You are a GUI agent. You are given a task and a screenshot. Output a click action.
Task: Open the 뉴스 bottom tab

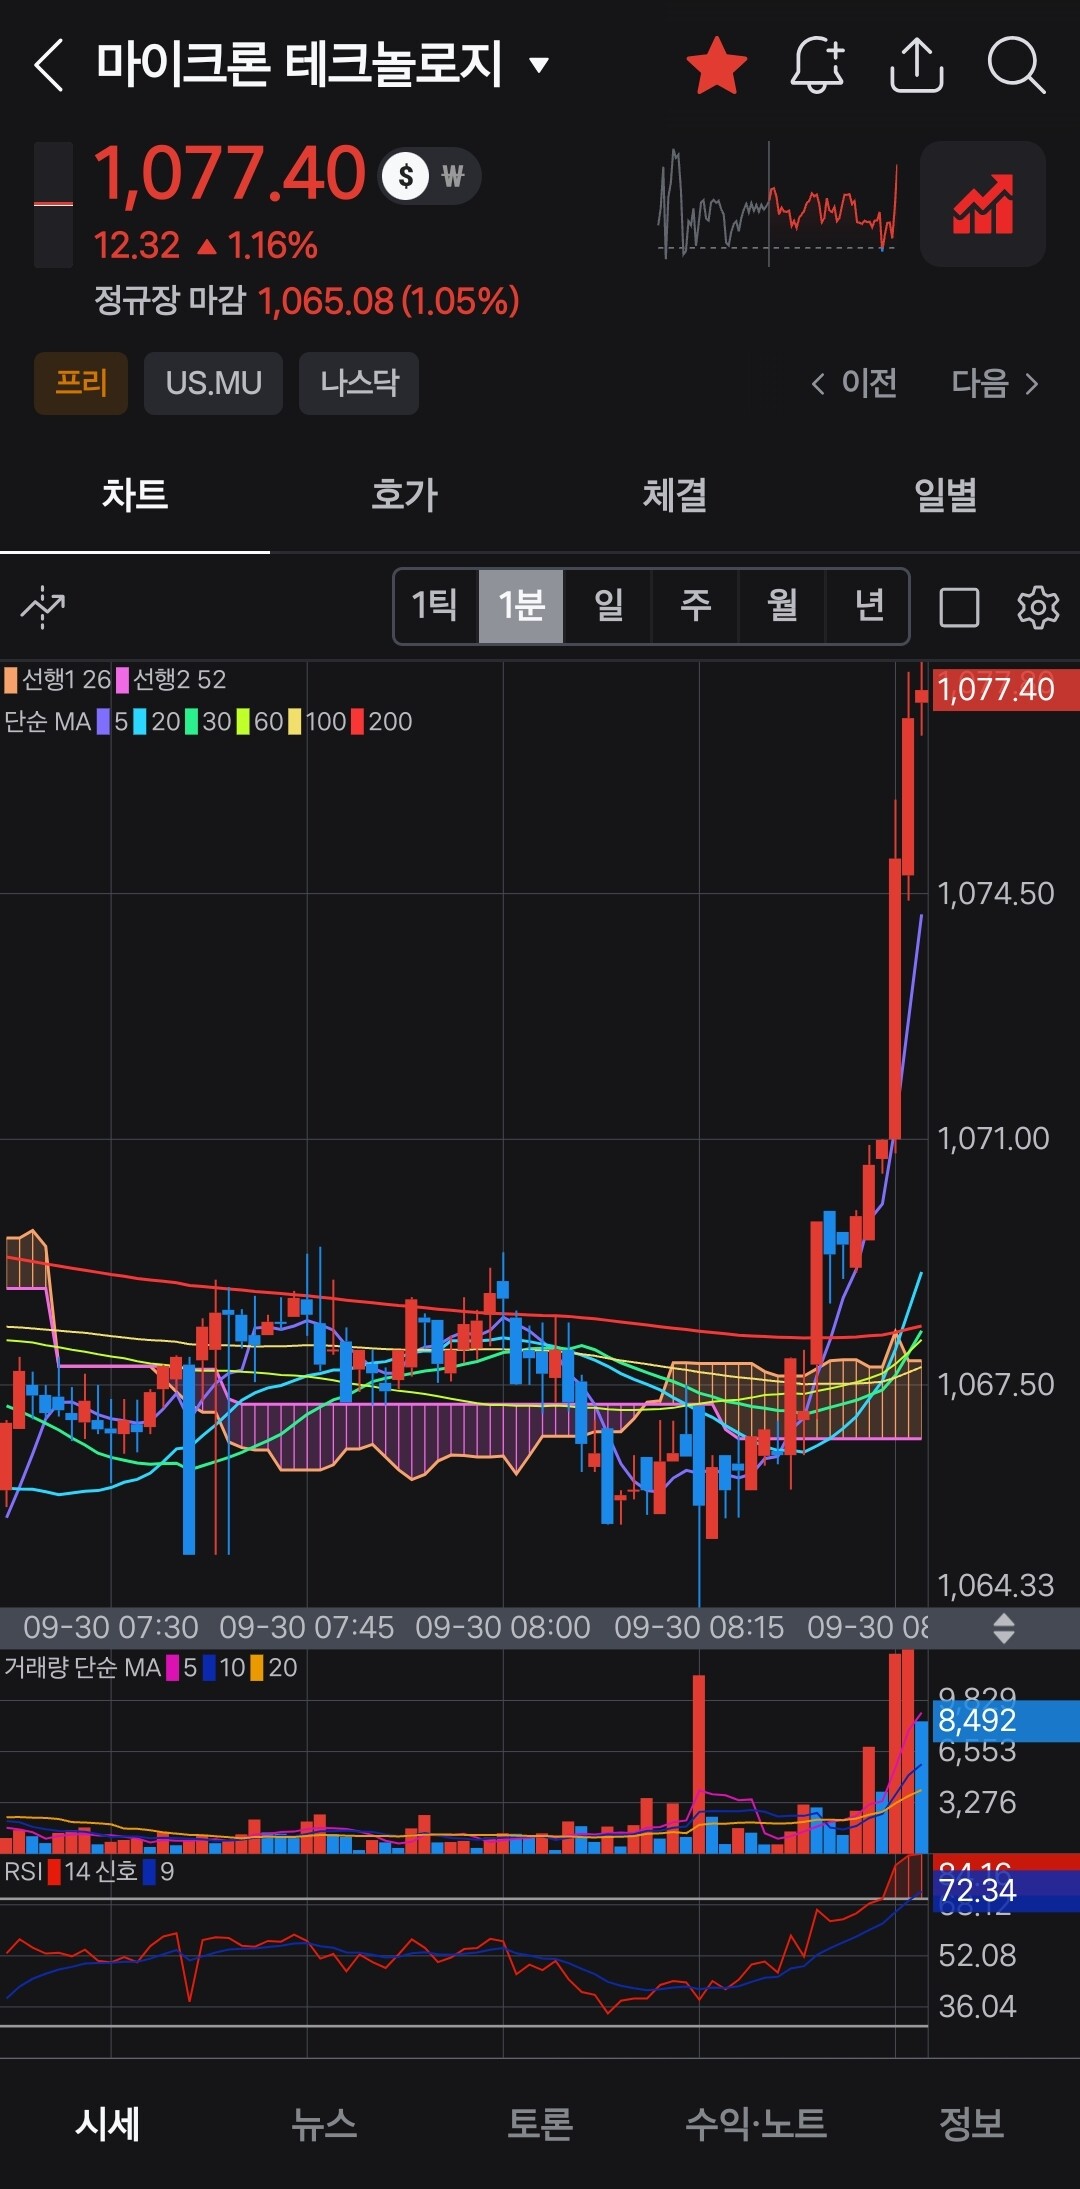[324, 2123]
